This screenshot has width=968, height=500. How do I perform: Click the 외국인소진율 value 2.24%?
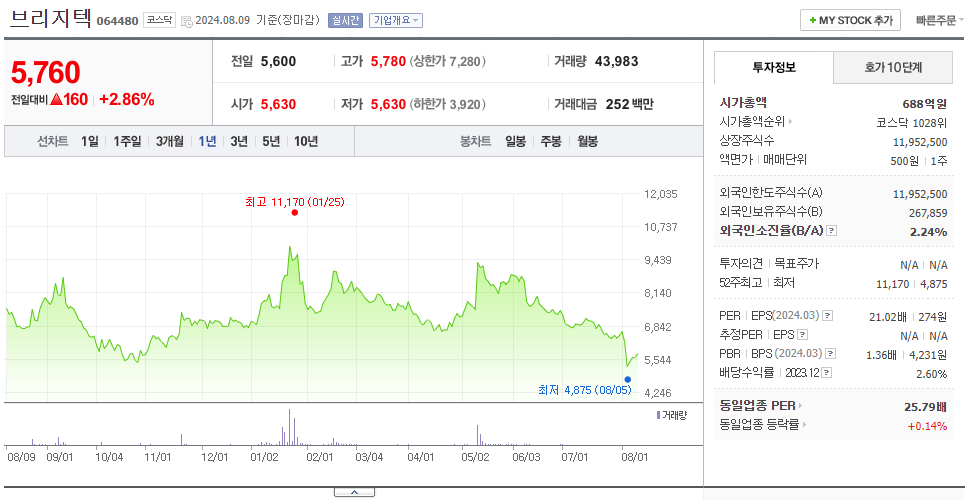pyautogui.click(x=928, y=232)
